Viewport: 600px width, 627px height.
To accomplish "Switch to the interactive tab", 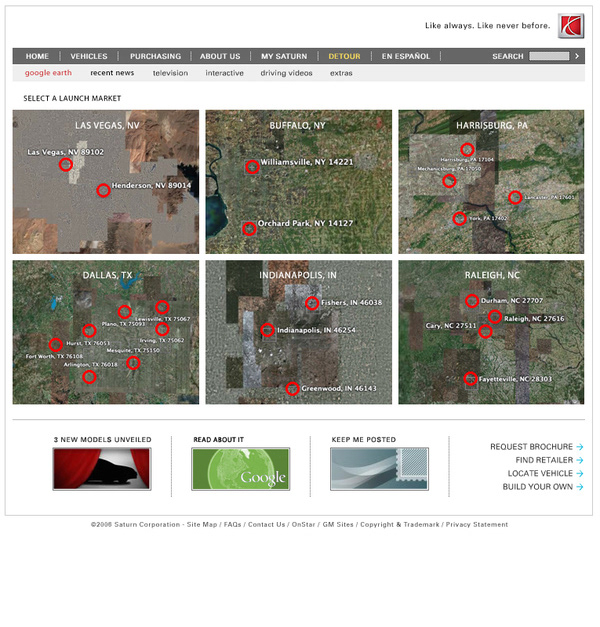I will [x=224, y=73].
